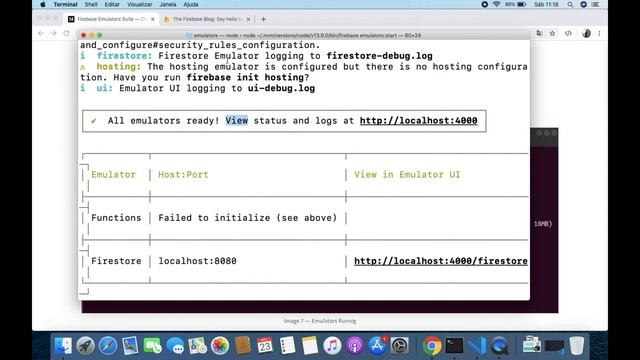Viewport: 640px width, 360px height.
Task: Open the Editar menu
Action: [112, 4]
